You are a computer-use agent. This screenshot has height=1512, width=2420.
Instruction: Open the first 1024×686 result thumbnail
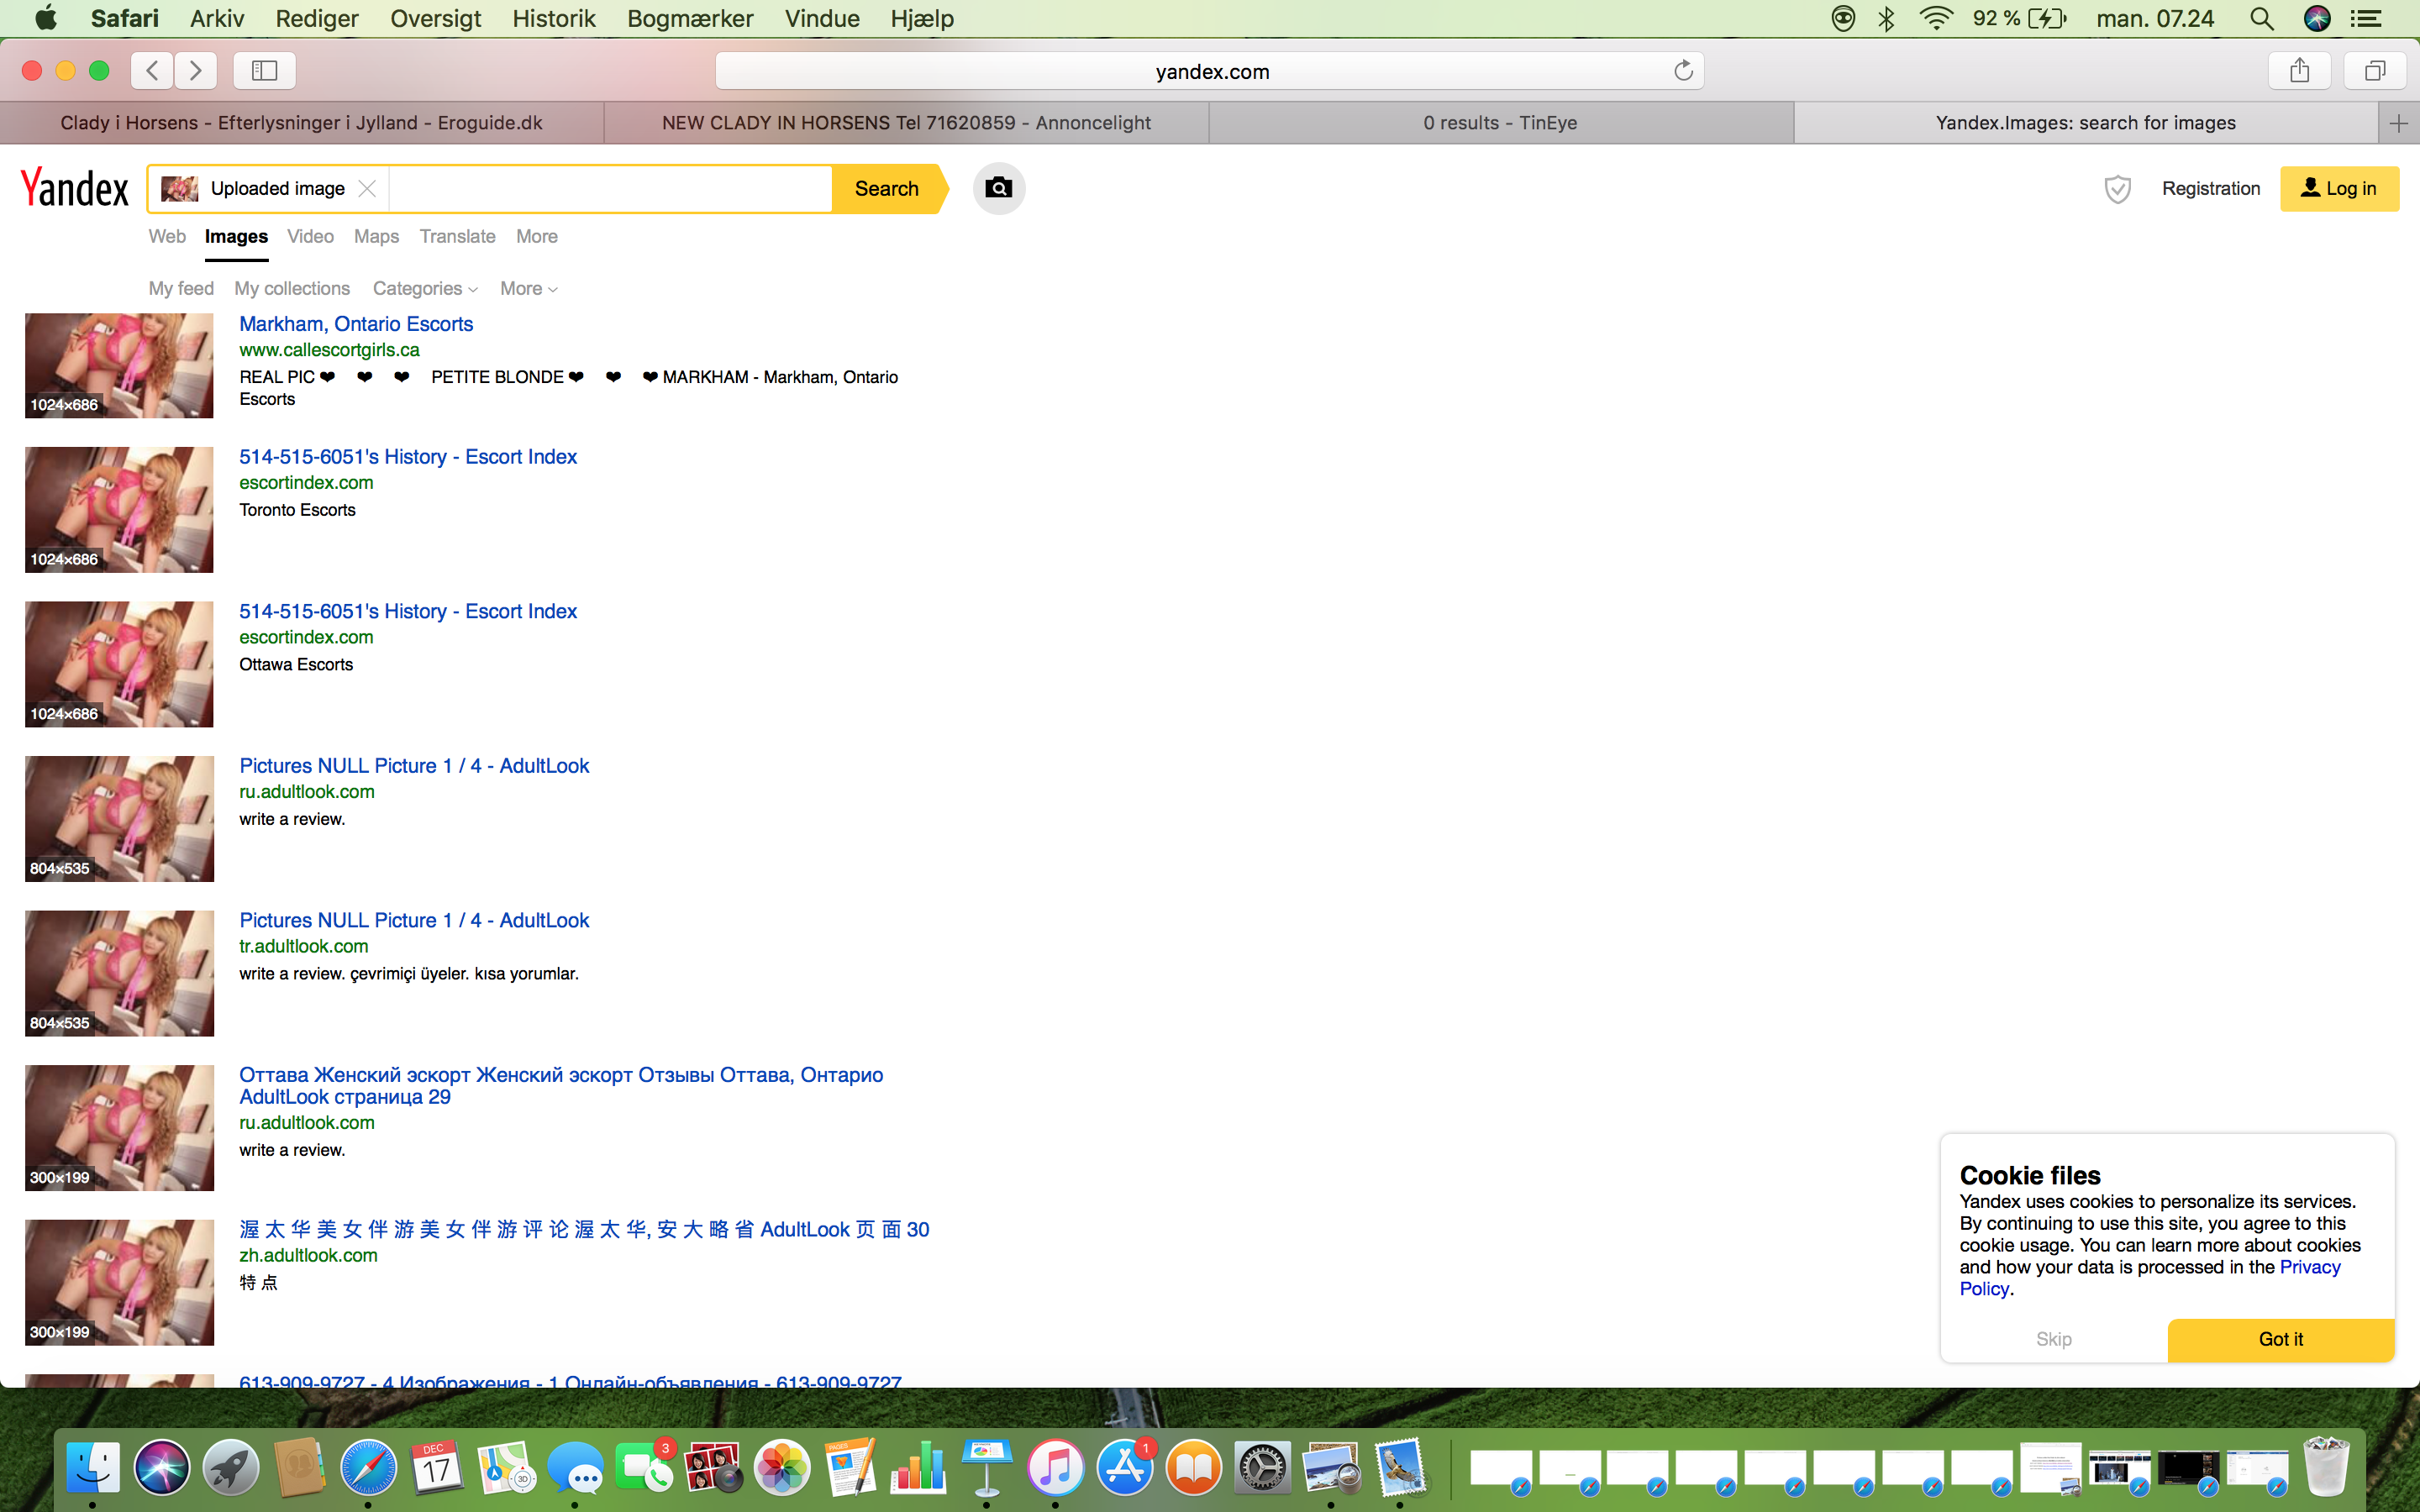pos(119,365)
